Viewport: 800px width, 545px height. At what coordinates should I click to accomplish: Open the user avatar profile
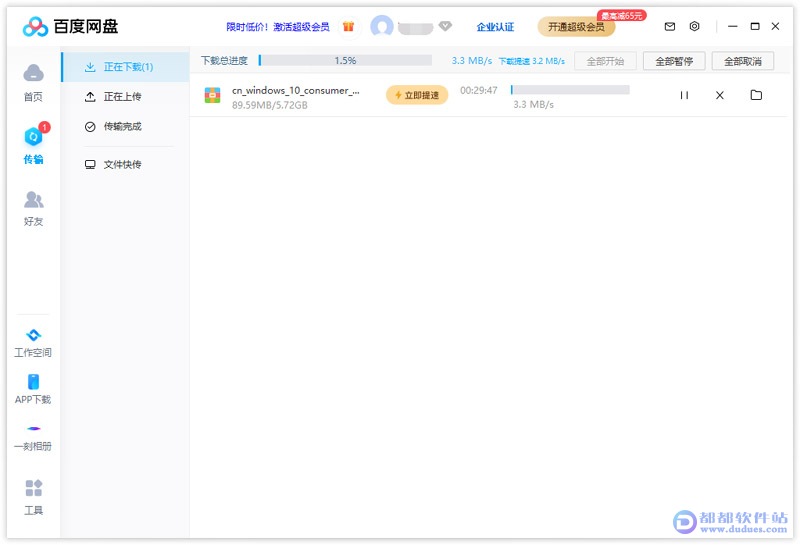[x=382, y=27]
